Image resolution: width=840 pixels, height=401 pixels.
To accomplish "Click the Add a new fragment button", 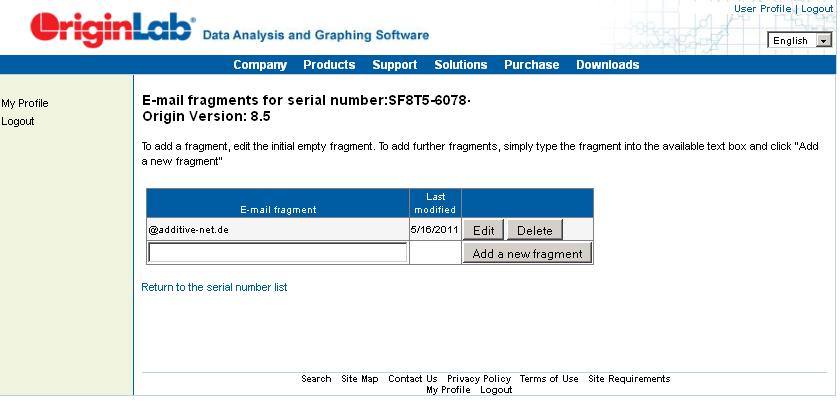I will pos(527,253).
